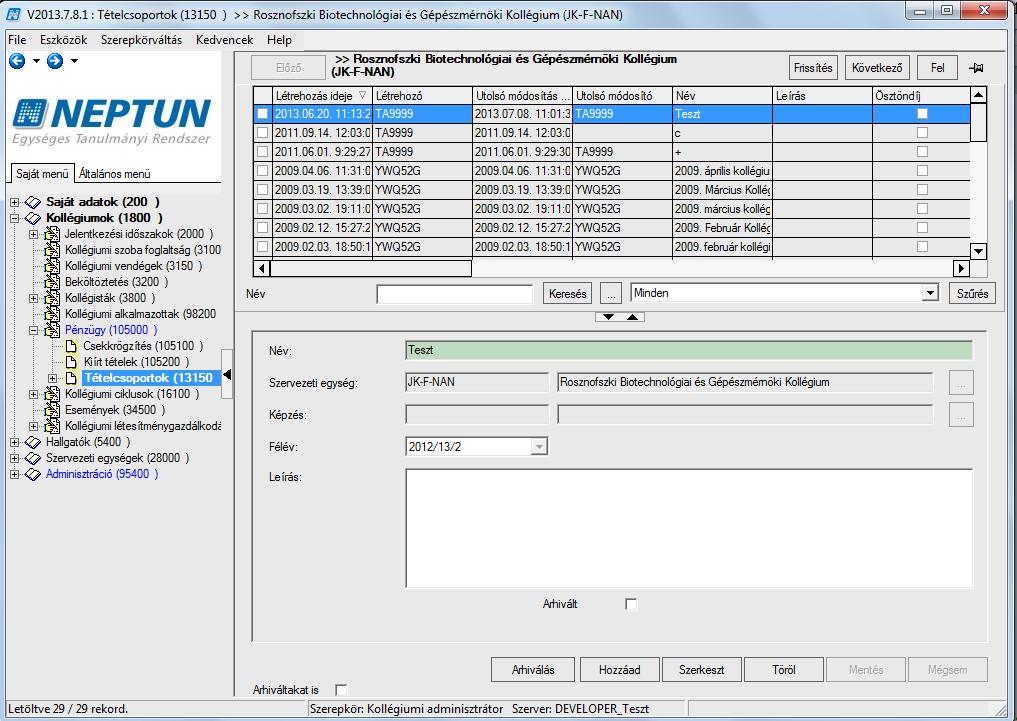Click the blue back navigation arrow

[x=17, y=61]
